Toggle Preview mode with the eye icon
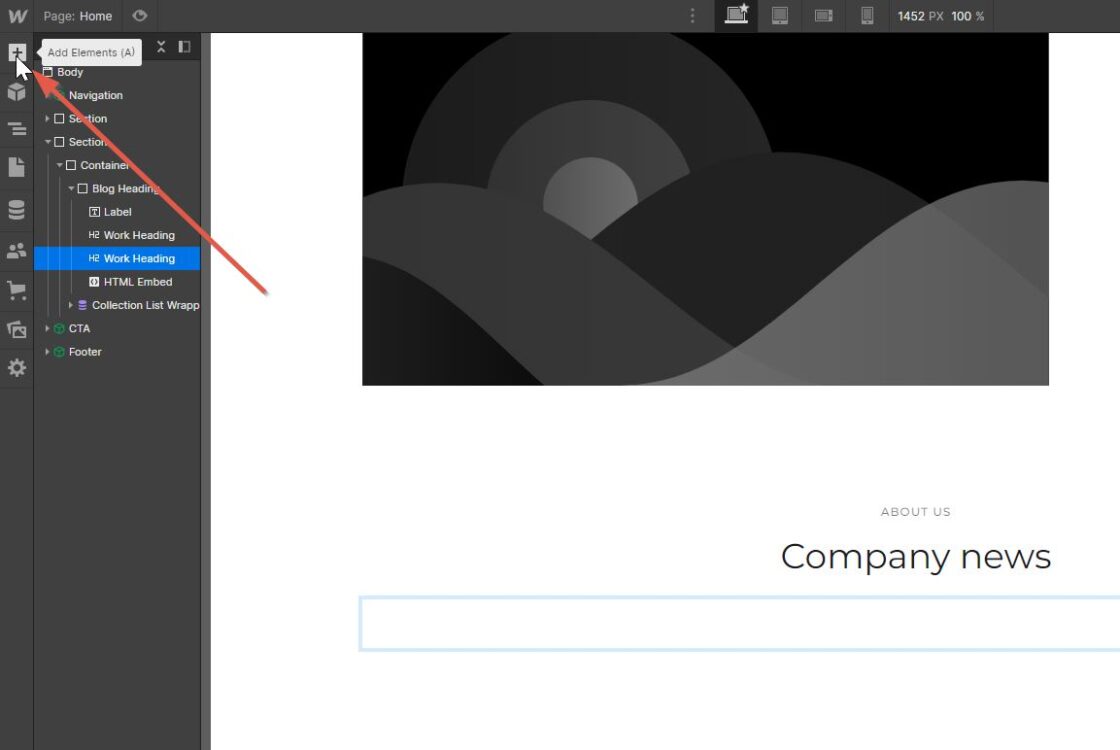Image resolution: width=1120 pixels, height=750 pixels. click(x=140, y=16)
